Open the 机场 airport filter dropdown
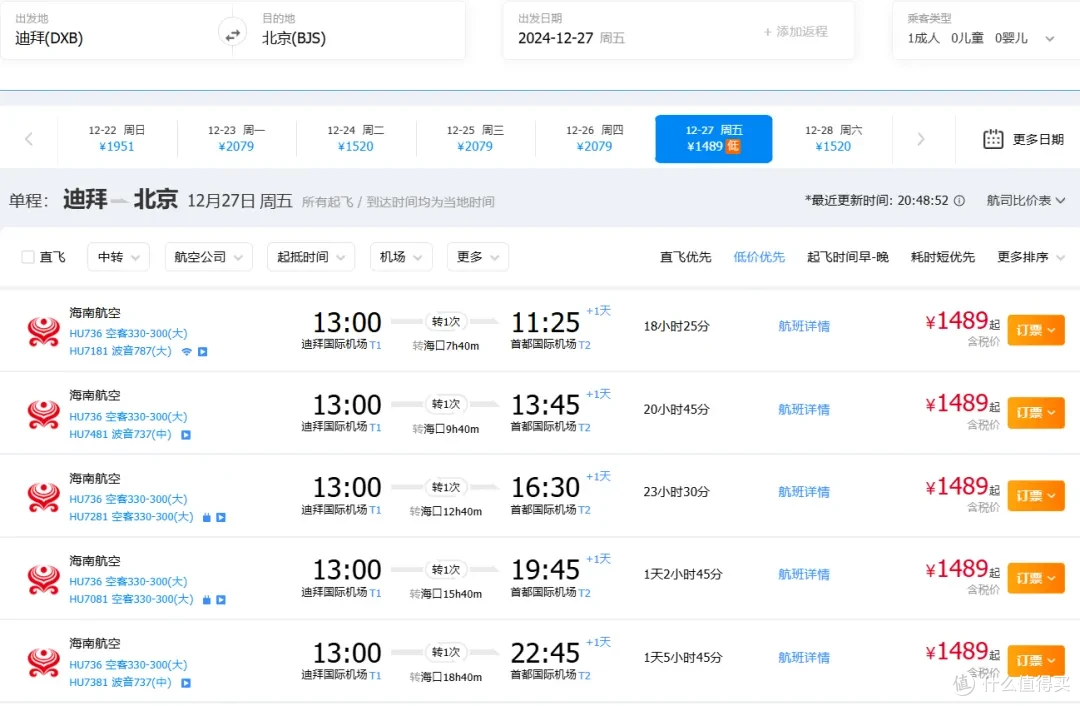 (x=401, y=257)
